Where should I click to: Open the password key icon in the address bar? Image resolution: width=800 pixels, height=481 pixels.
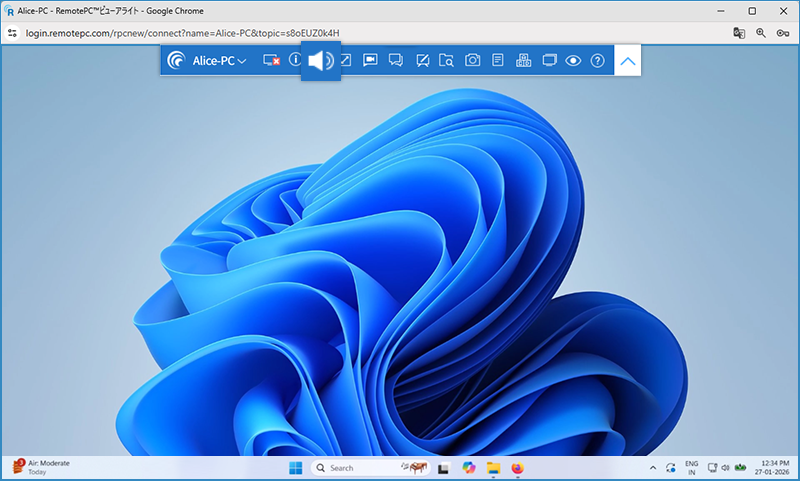(x=783, y=33)
